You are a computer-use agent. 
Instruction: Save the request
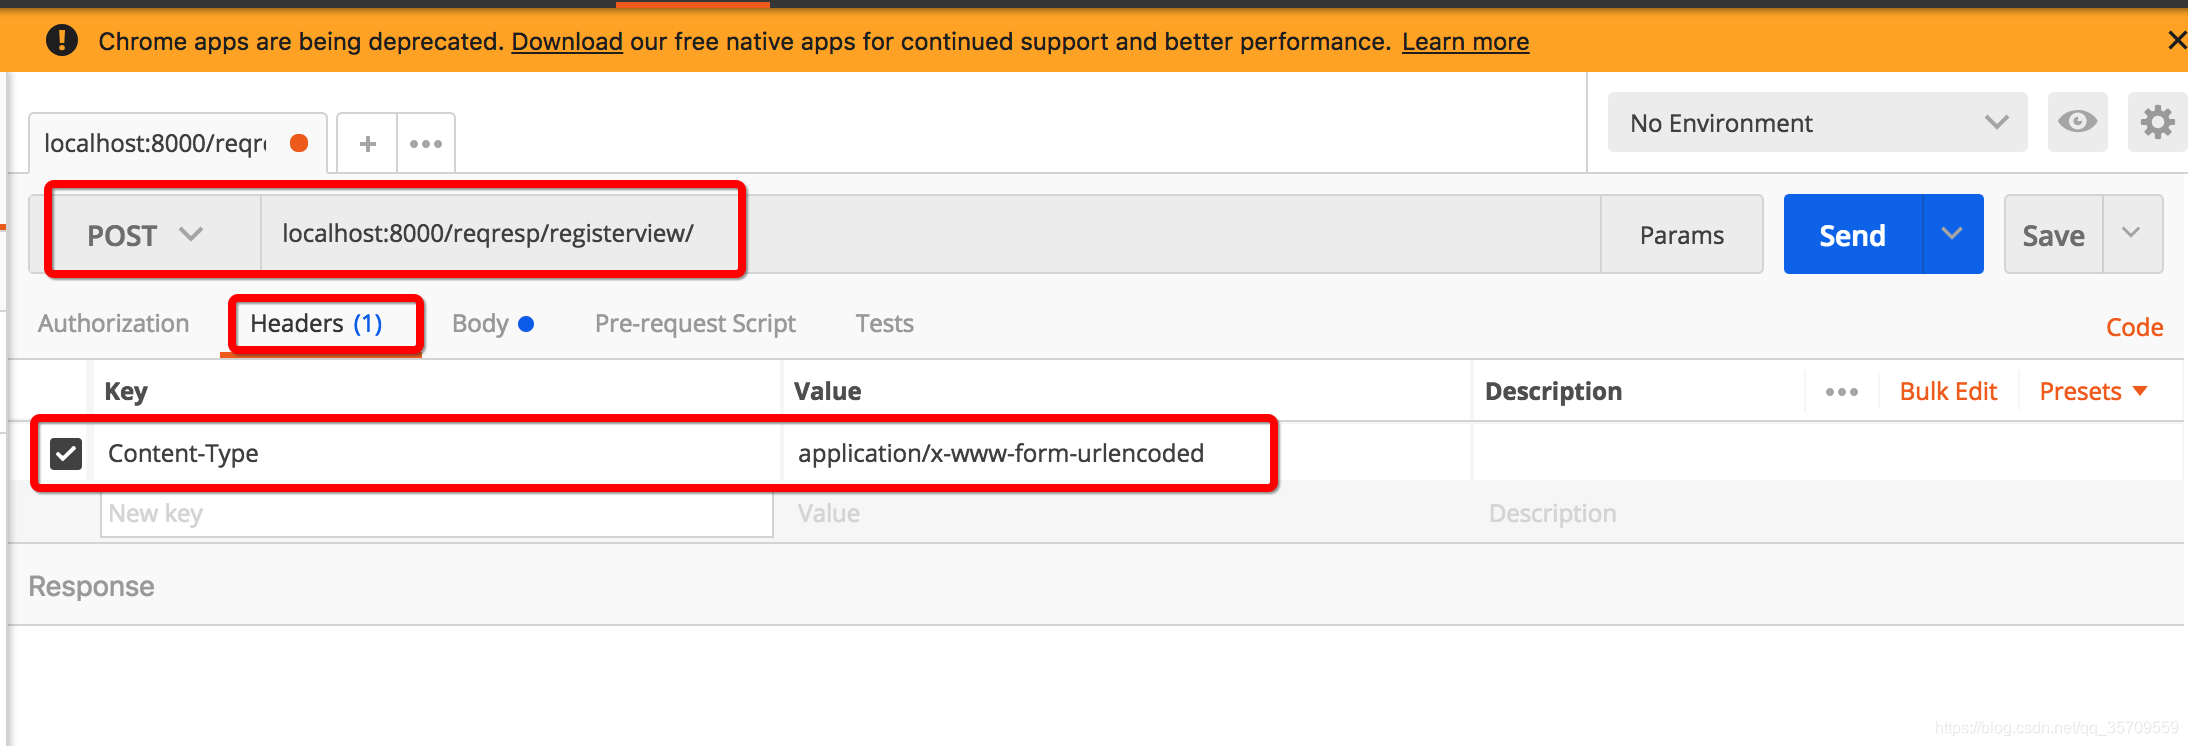click(x=2053, y=235)
